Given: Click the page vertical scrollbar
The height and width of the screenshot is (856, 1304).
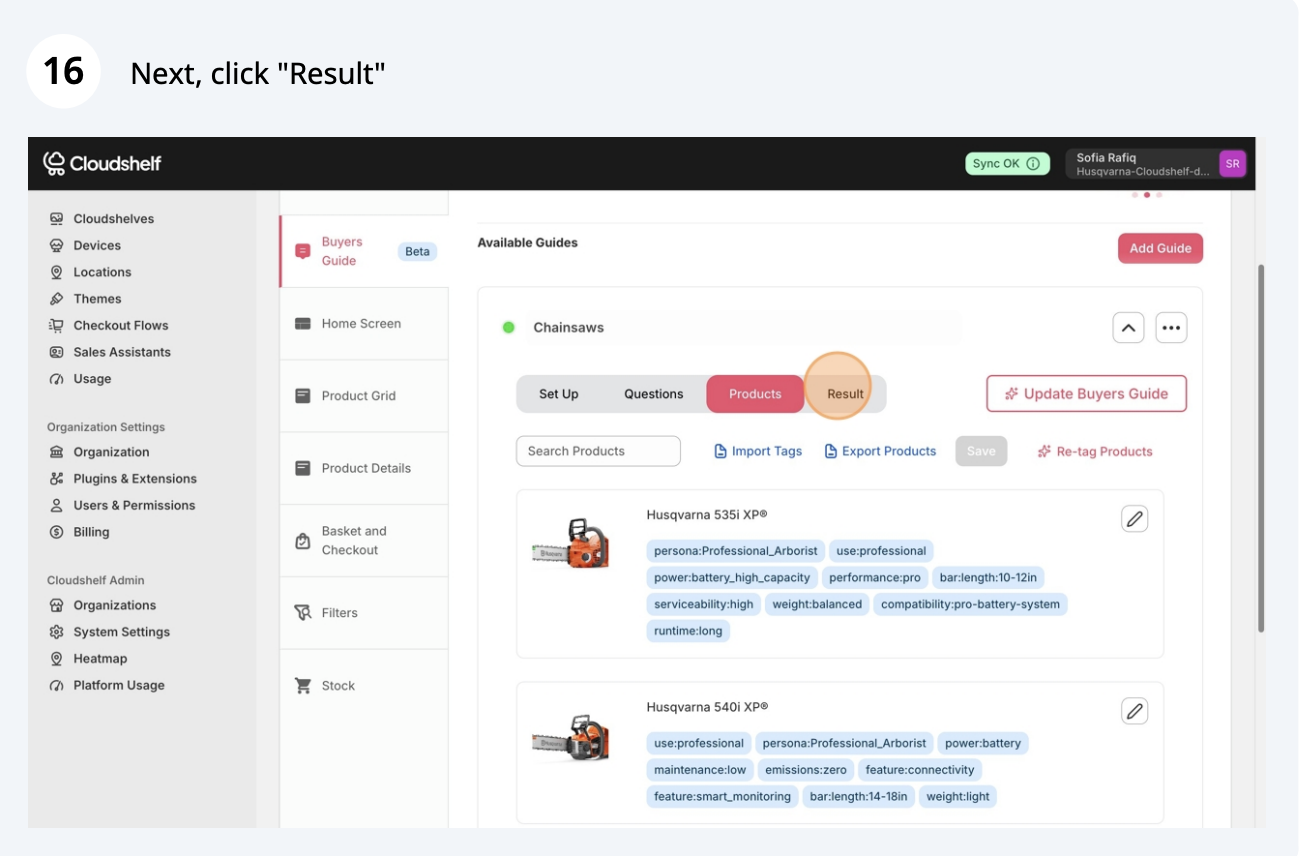Looking at the screenshot, I should click(x=1261, y=448).
